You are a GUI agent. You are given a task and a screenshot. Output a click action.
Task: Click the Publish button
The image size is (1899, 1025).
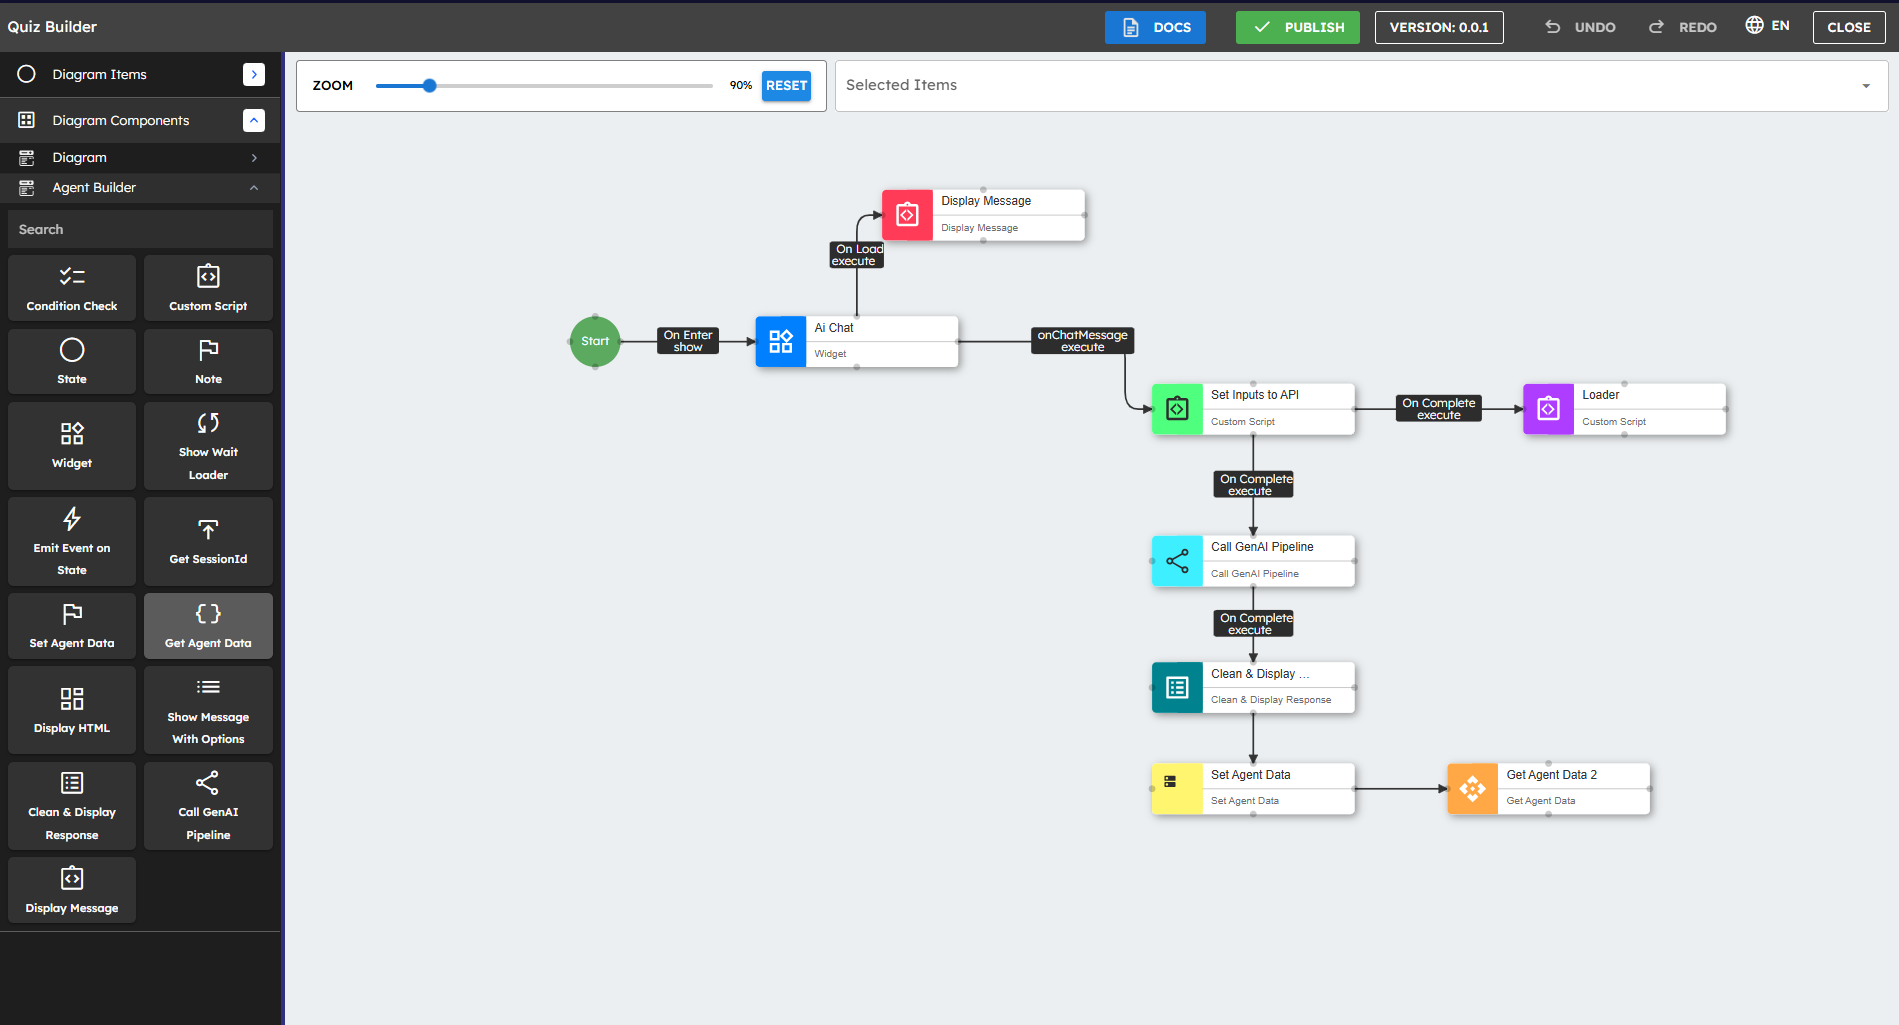point(1297,27)
